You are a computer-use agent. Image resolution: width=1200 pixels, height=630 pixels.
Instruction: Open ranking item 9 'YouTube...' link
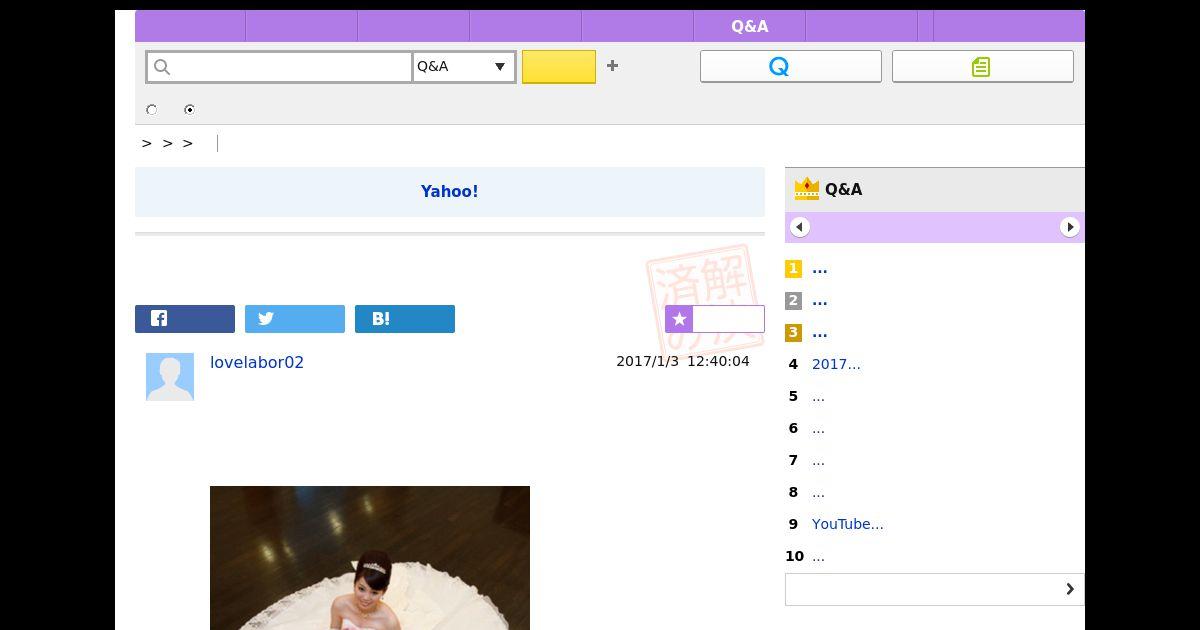tap(848, 524)
